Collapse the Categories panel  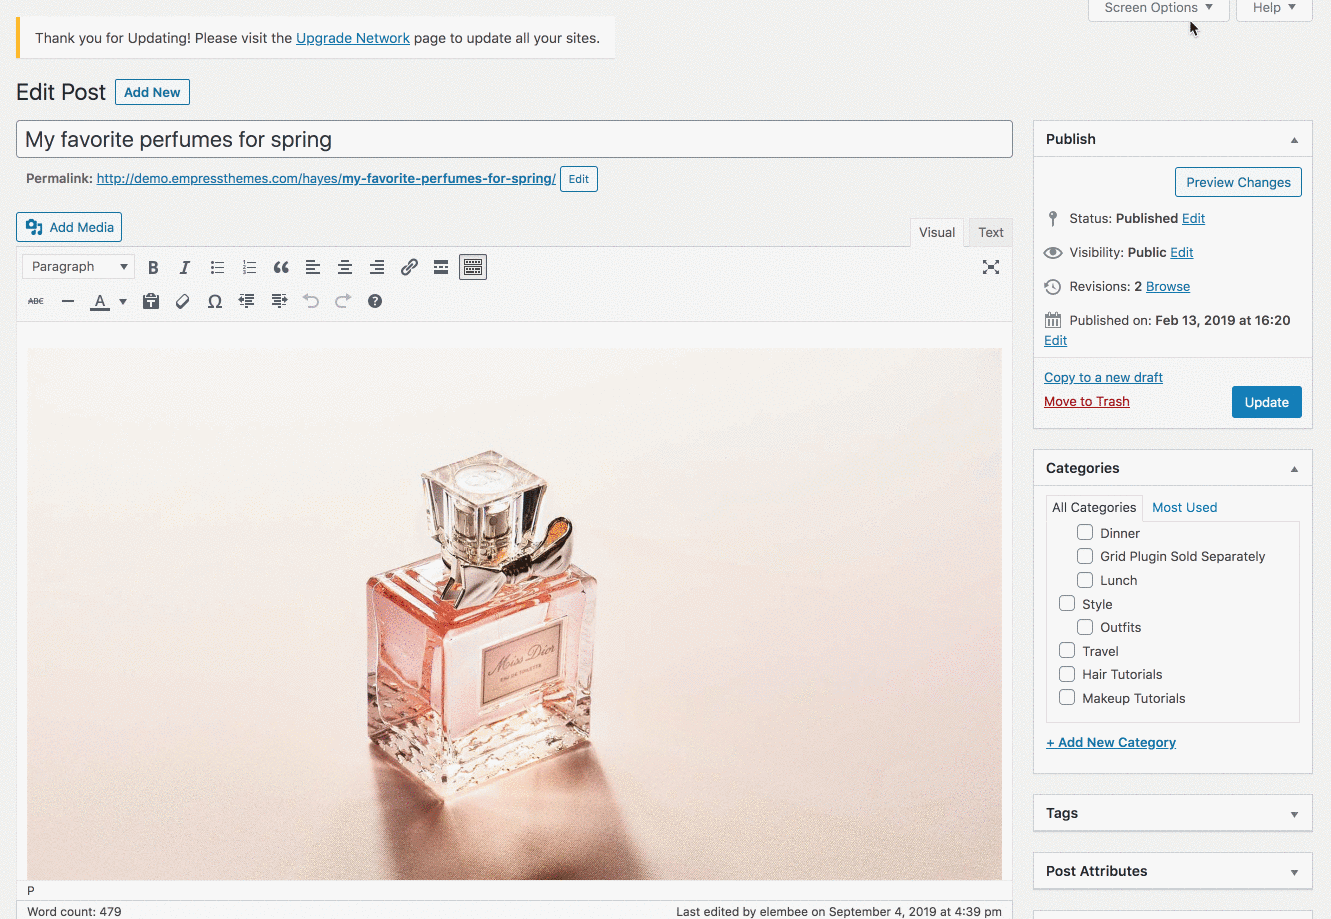[1294, 469]
